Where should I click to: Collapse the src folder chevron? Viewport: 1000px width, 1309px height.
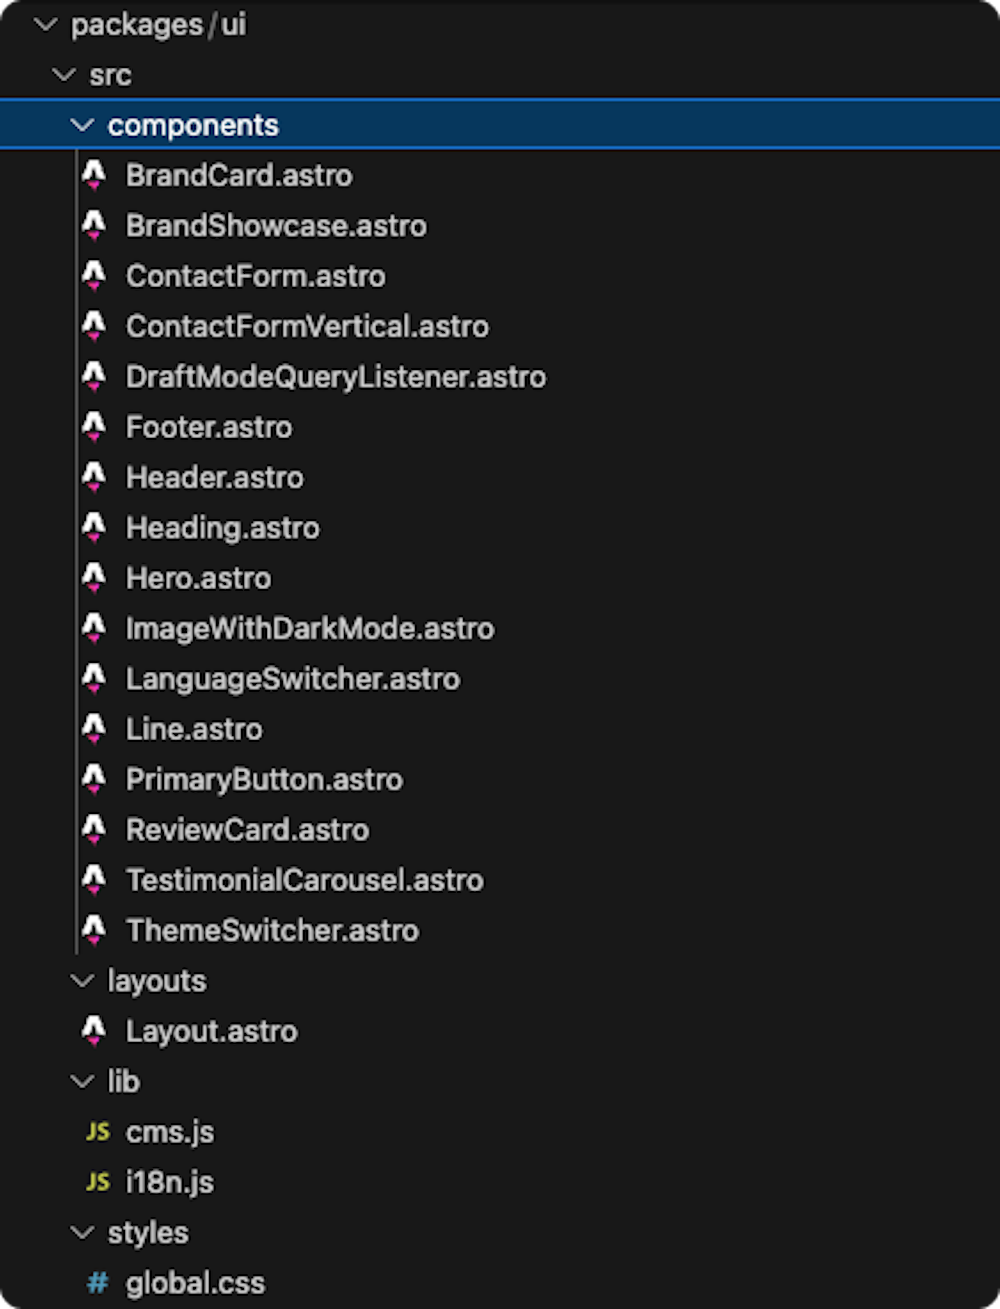tap(64, 75)
